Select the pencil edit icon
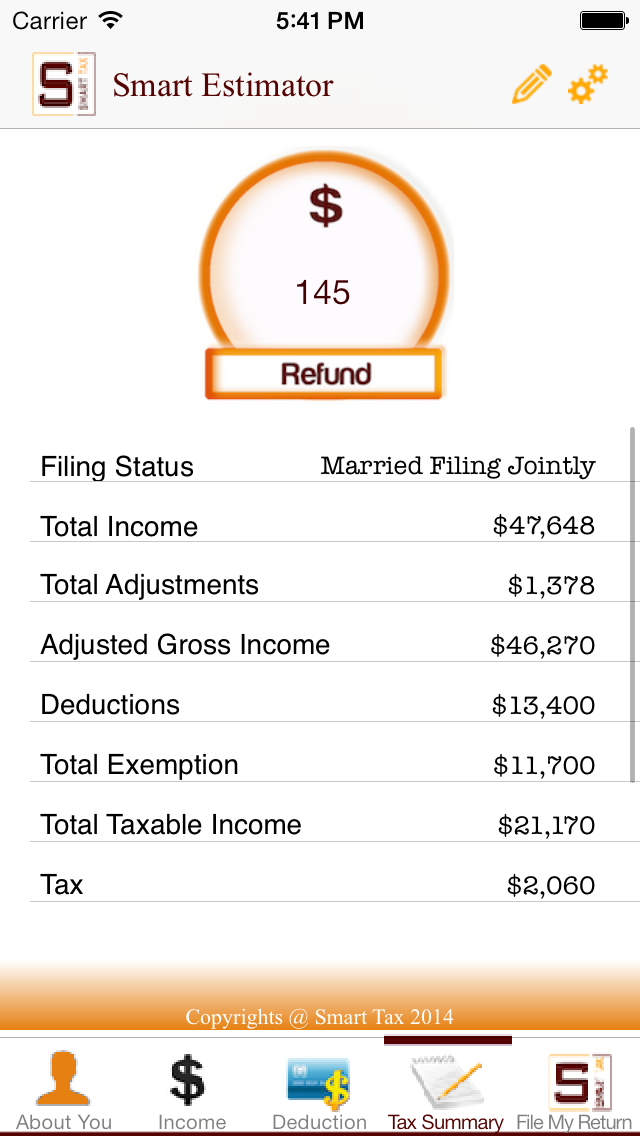 coord(531,84)
